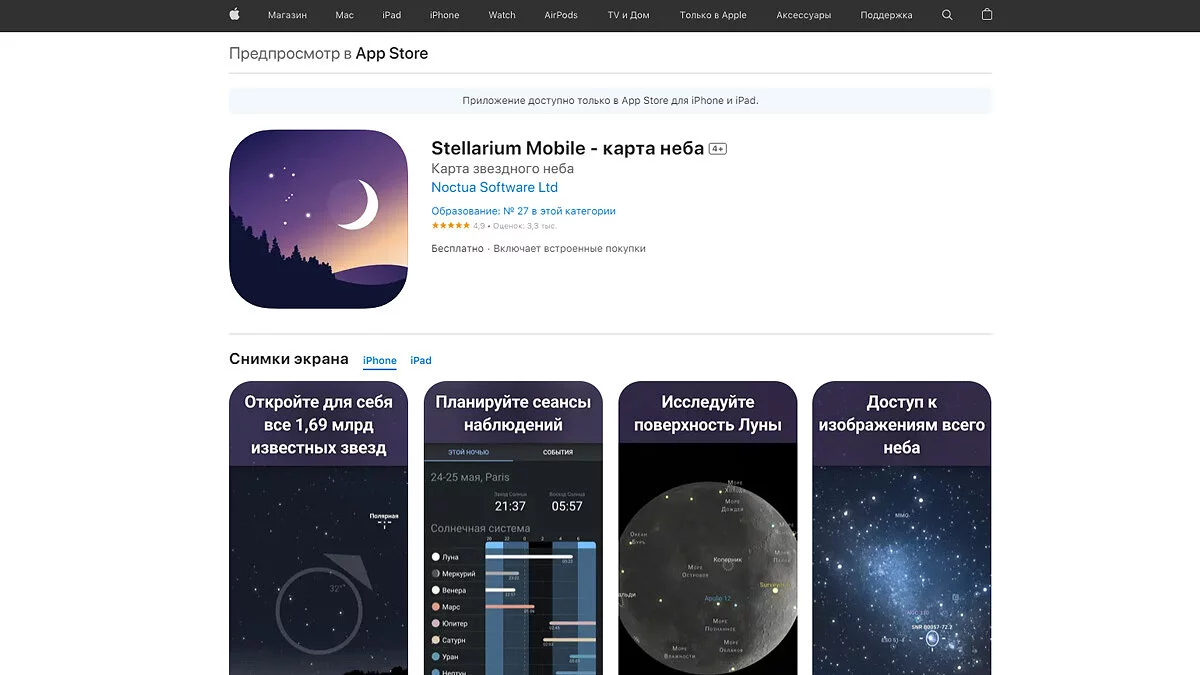Open the 1,69 млрд звезд screenshot
The width and height of the screenshot is (1200, 675).
[318, 528]
